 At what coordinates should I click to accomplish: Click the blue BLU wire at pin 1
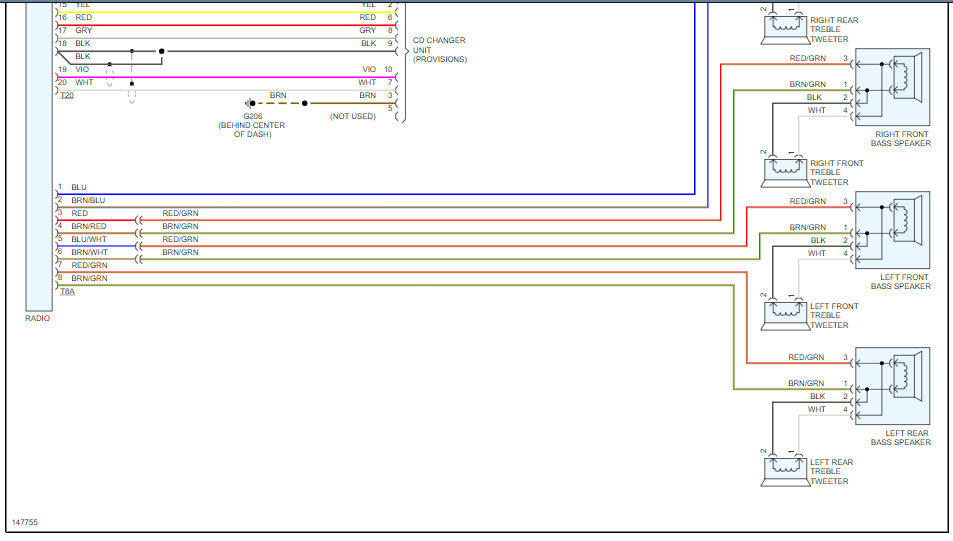click(x=376, y=195)
